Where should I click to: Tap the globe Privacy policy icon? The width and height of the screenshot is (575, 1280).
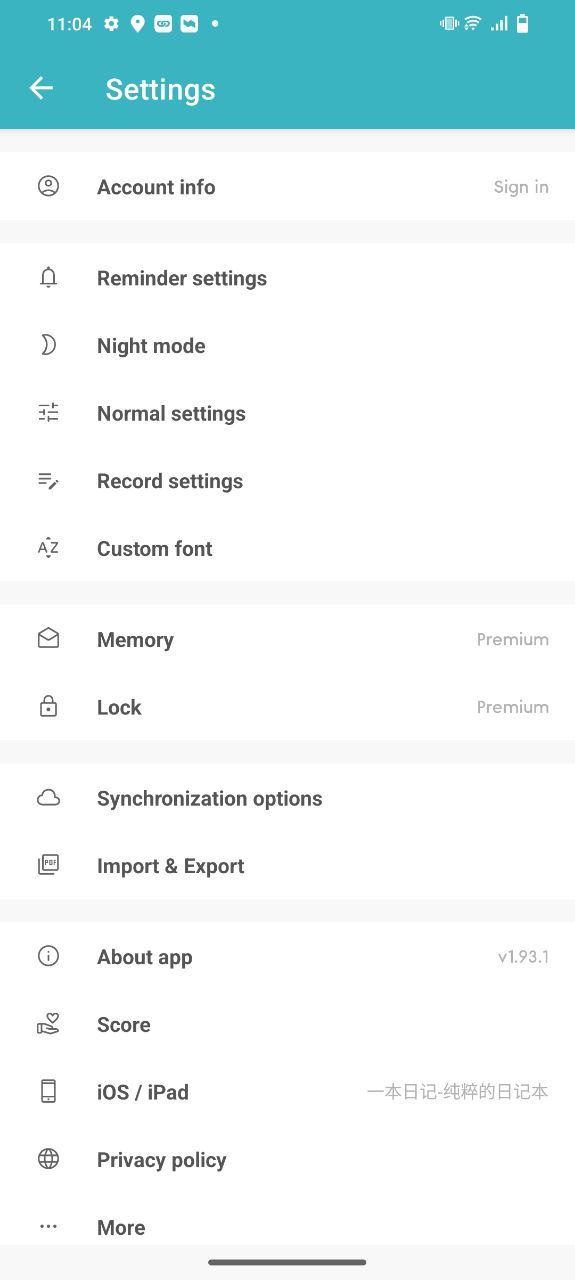pos(48,1159)
